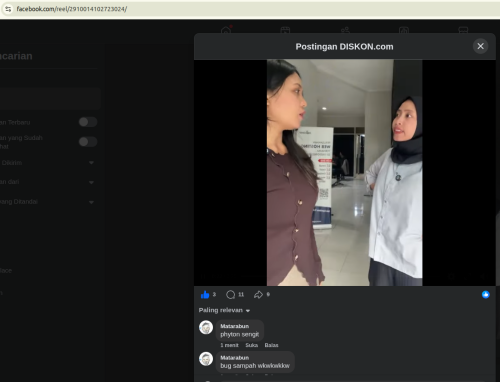Expand the 'Ditandai' filter dropdown in sidebar
The height and width of the screenshot is (382, 500).
point(91,202)
